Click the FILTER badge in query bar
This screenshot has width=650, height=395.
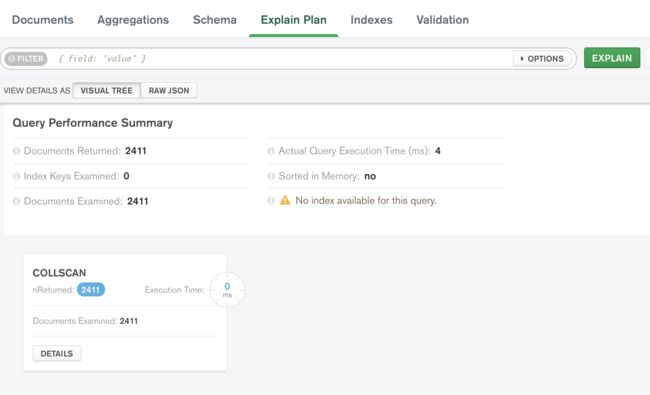pos(26,59)
